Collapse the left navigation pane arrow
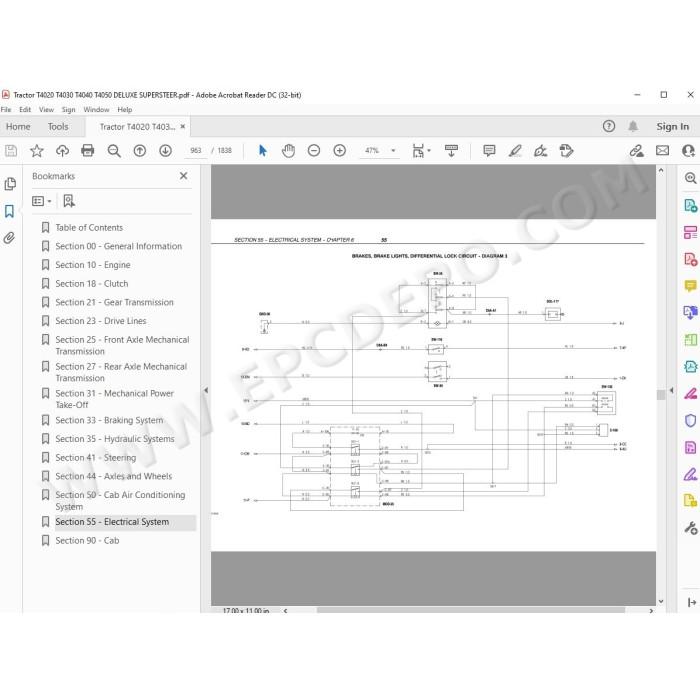Image resolution: width=700 pixels, height=700 pixels. [206, 390]
